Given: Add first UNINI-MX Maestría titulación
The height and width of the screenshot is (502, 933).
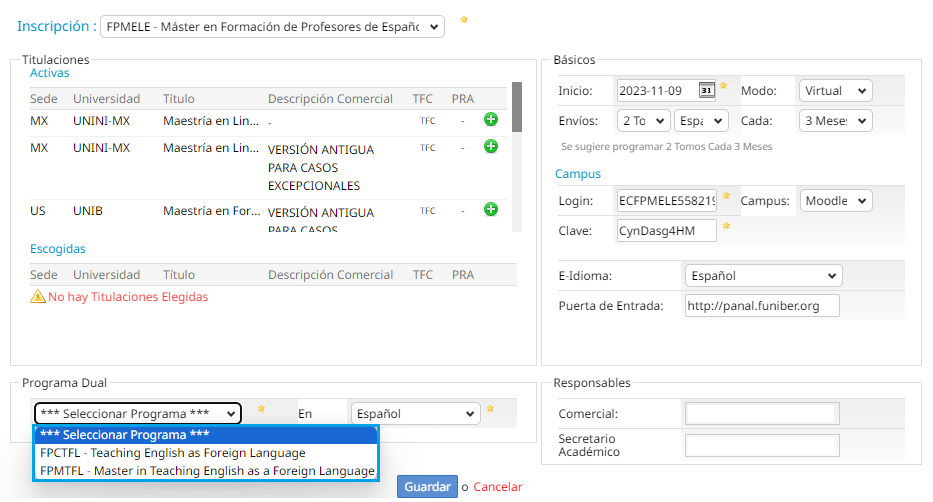Looking at the screenshot, I should click(490, 120).
